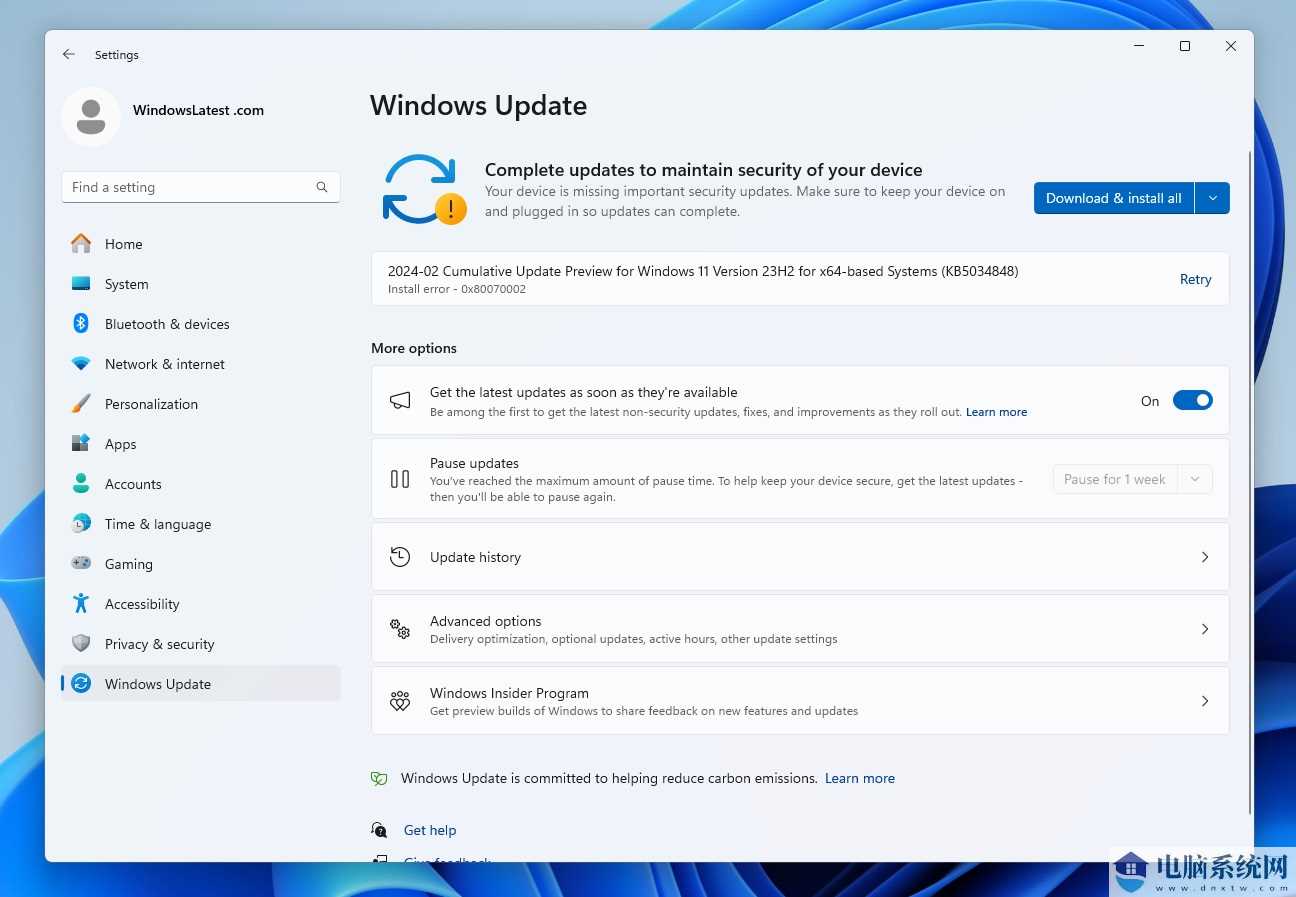Select Windows Update label in sidebar

pyautogui.click(x=158, y=684)
